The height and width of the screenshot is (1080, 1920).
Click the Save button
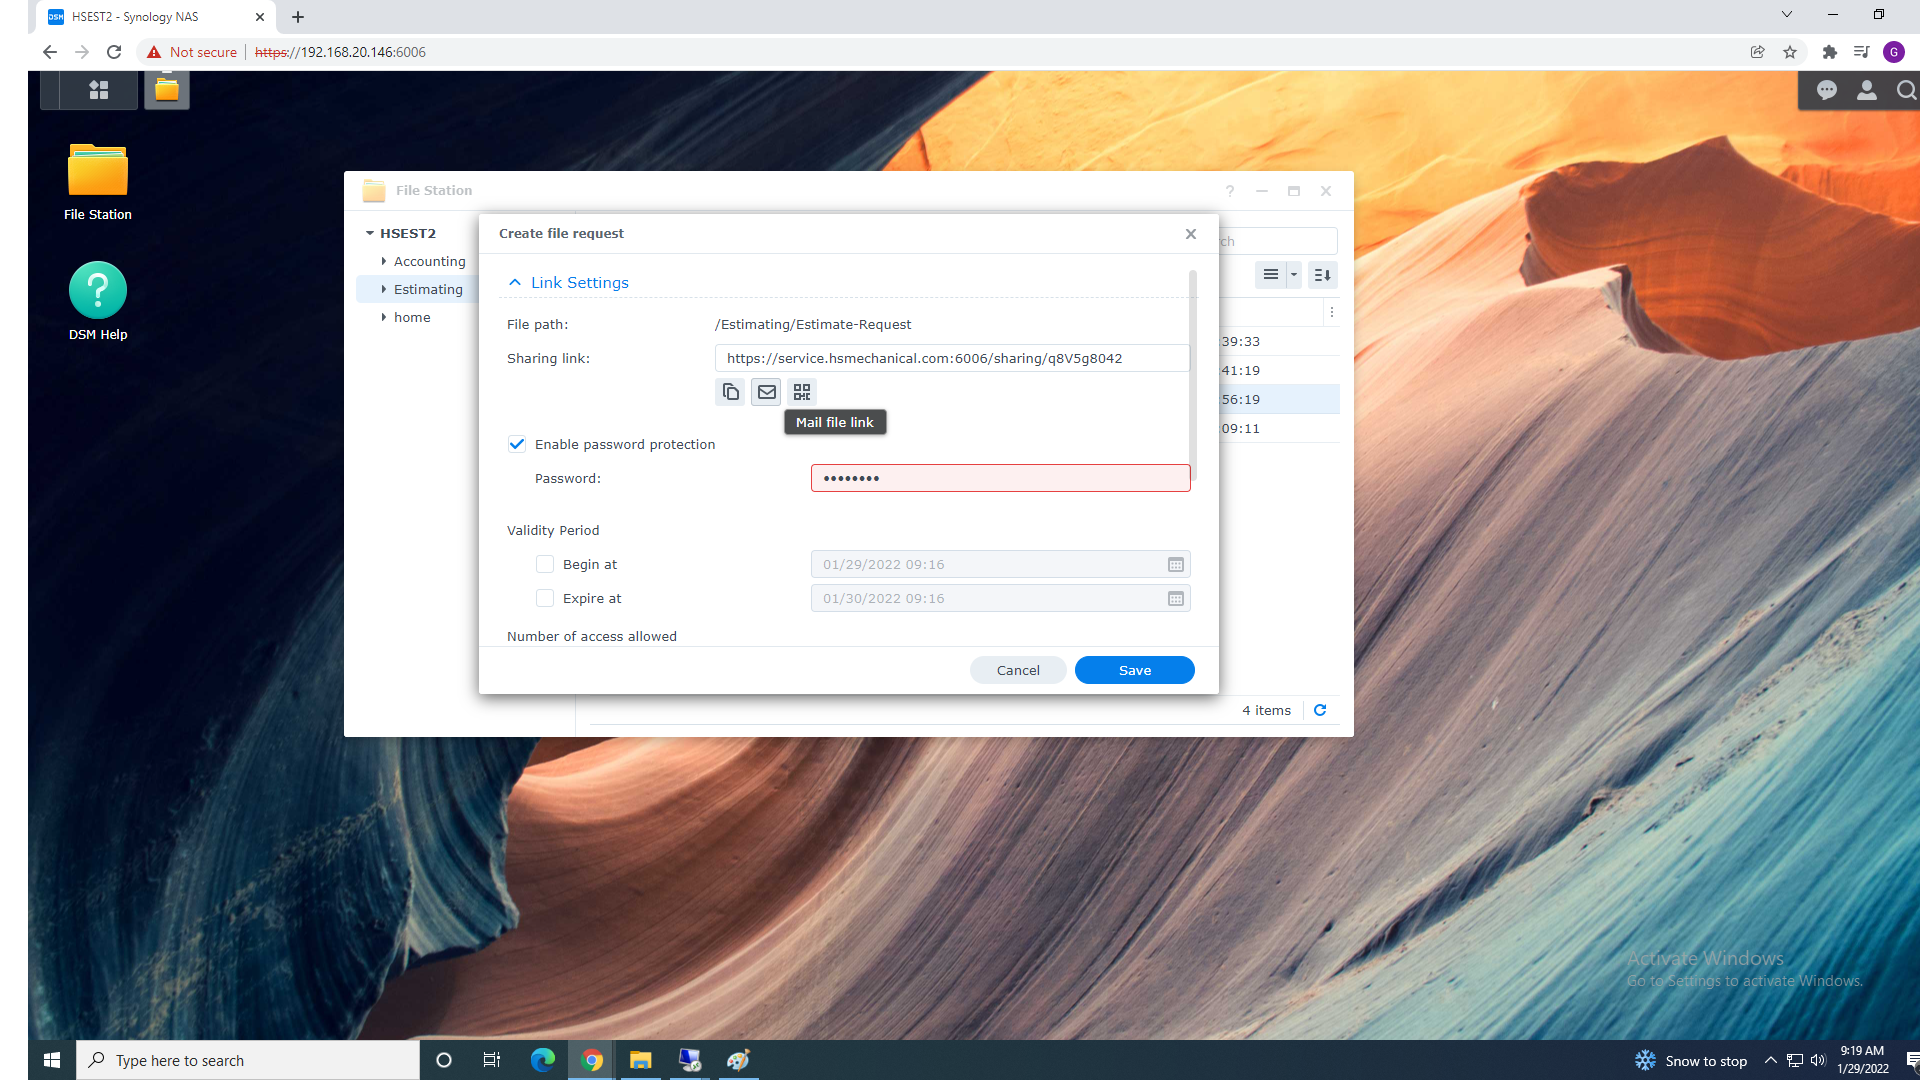[1134, 670]
